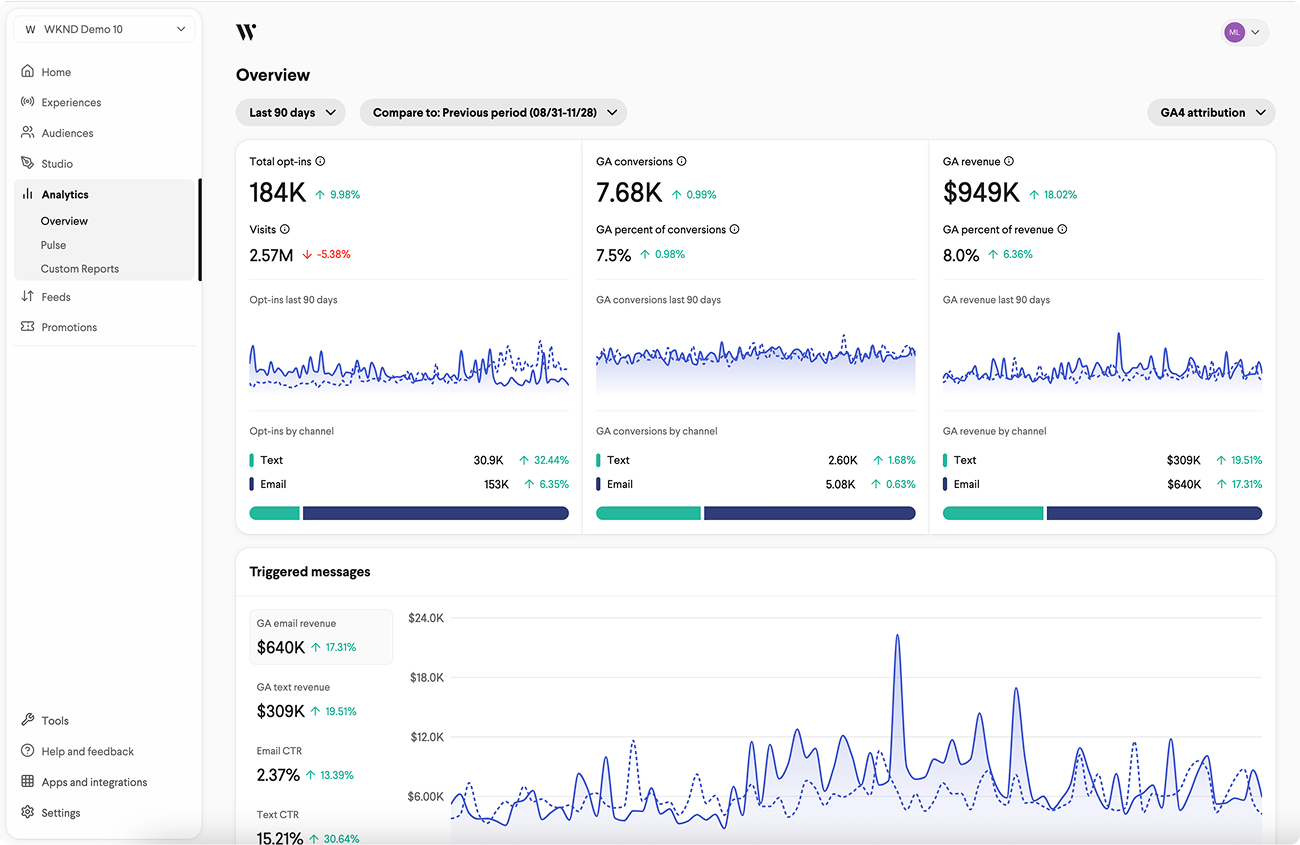Screen dimensions: 1300x845
Task: Open Apps and integrations grid icon
Action: click(x=27, y=781)
